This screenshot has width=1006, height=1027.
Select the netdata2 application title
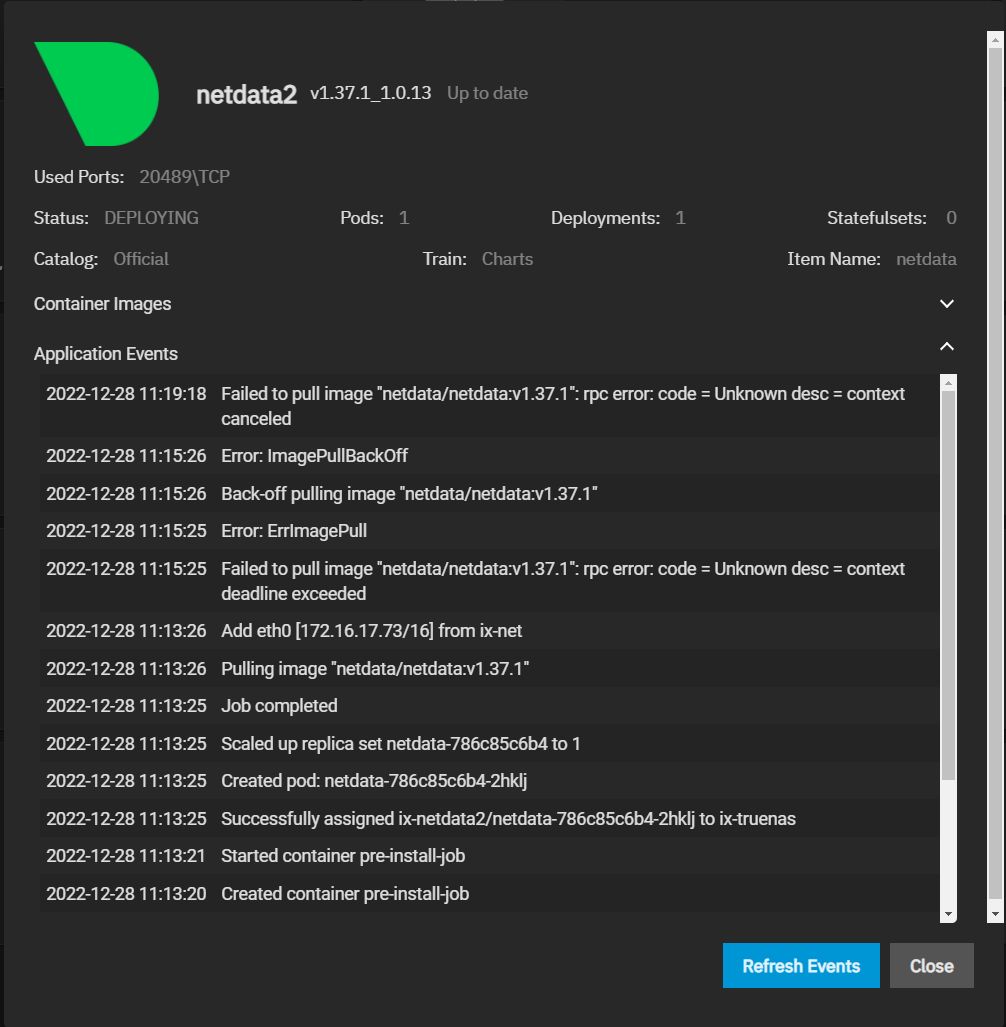(246, 94)
